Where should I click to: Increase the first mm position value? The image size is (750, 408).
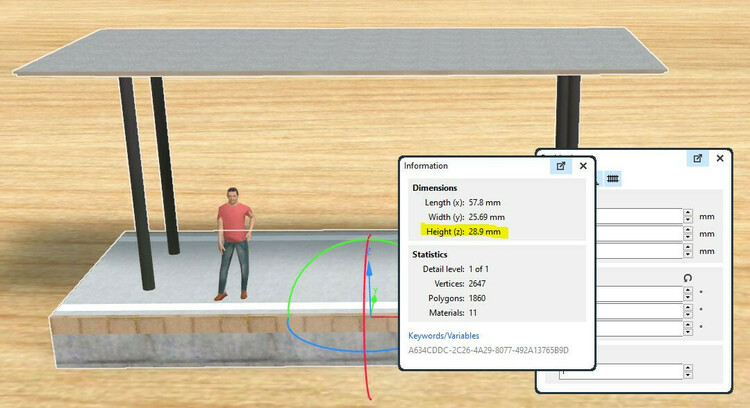pos(688,212)
